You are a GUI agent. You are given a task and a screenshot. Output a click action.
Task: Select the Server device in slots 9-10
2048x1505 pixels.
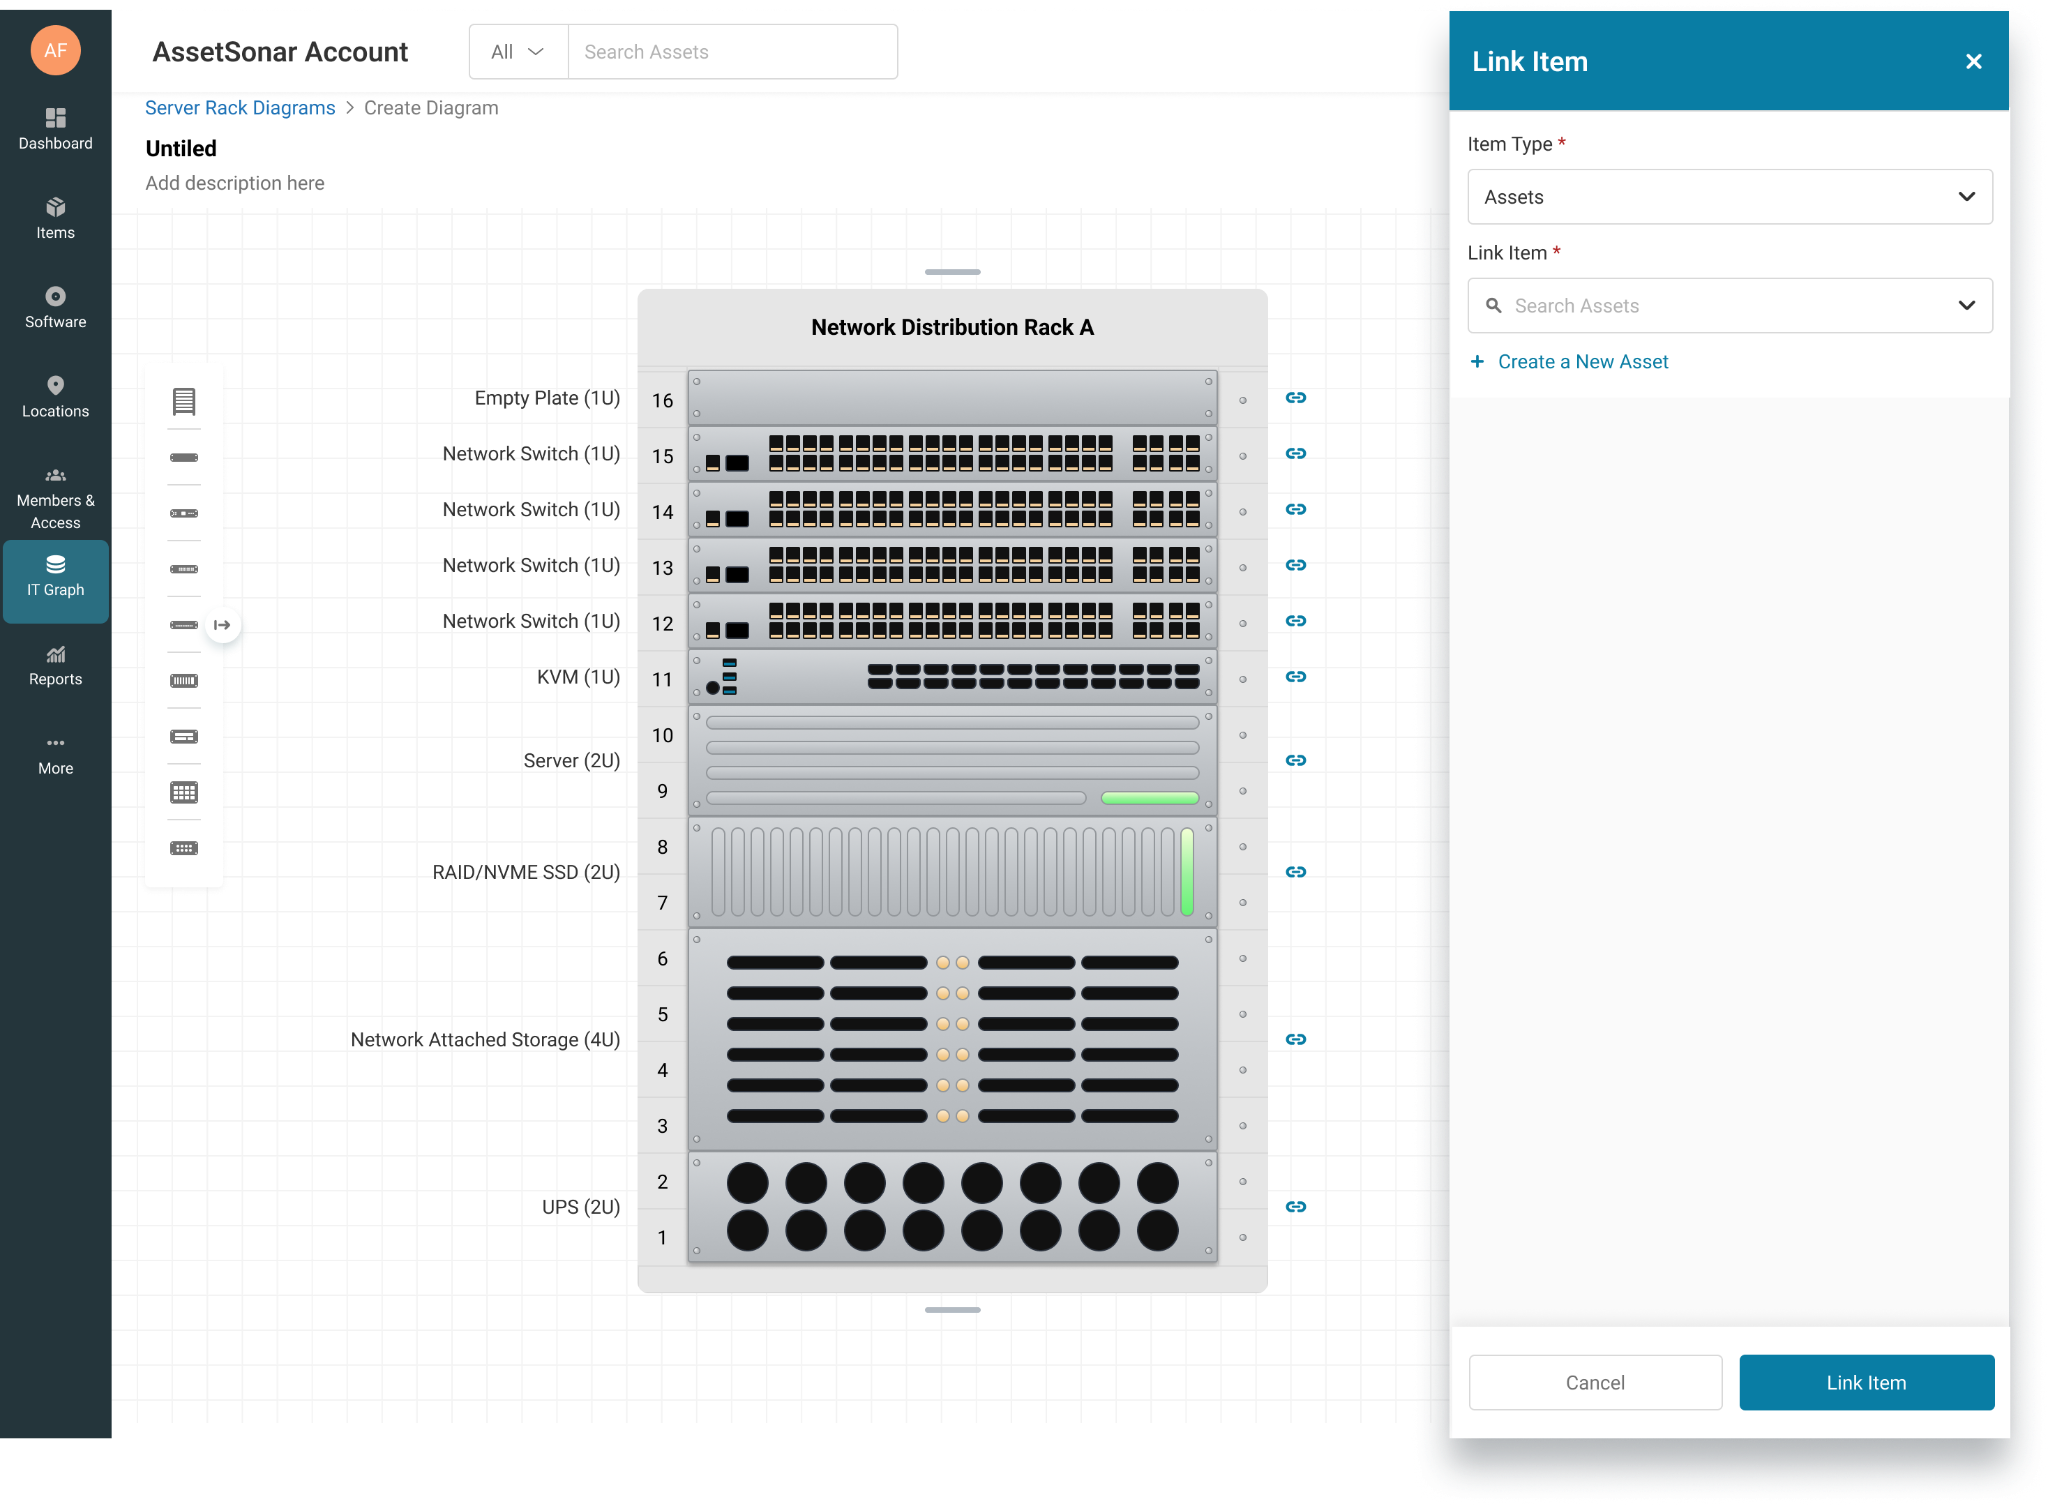952,761
